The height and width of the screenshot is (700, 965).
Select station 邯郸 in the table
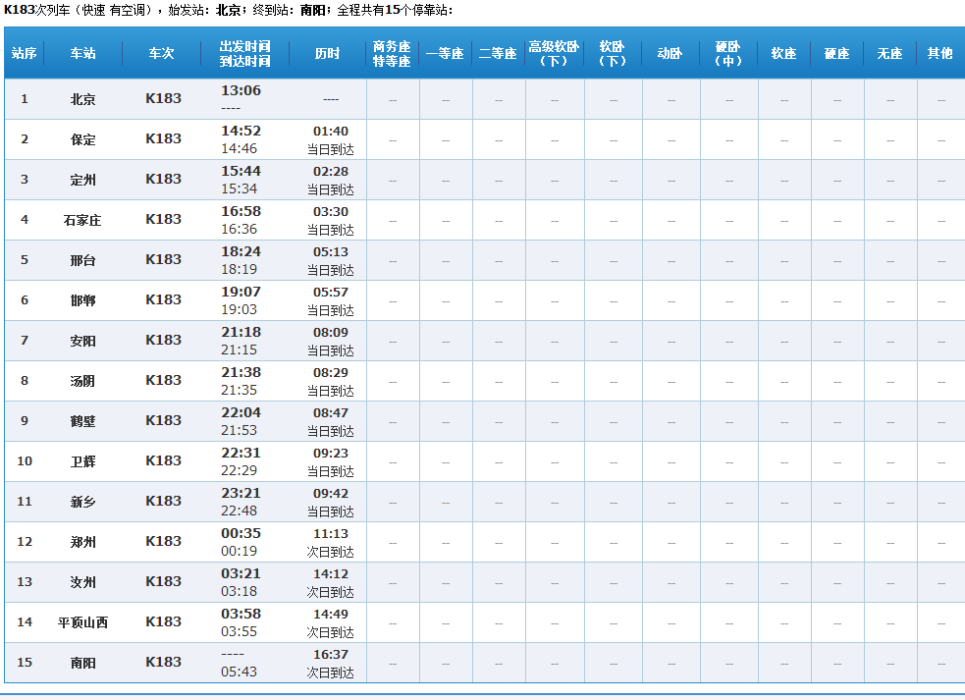pos(83,300)
